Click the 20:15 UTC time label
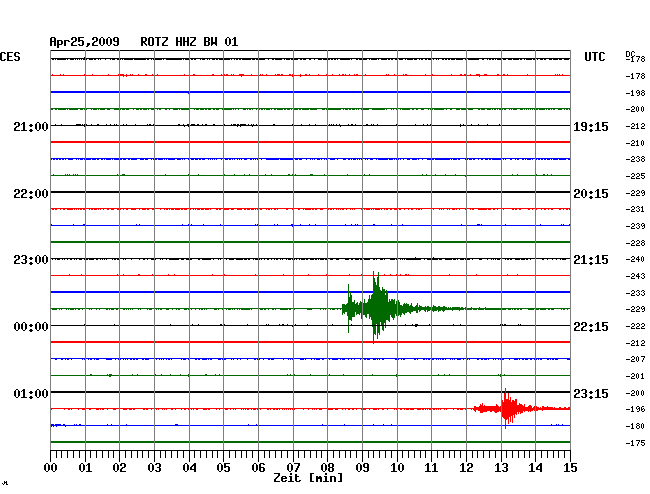This screenshot has width=650, height=494. pyautogui.click(x=591, y=194)
